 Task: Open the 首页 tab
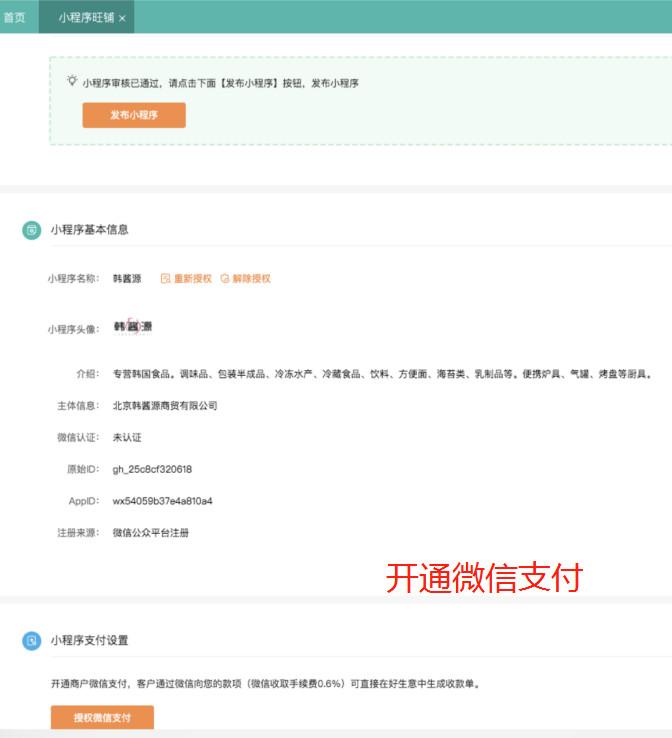point(15,17)
